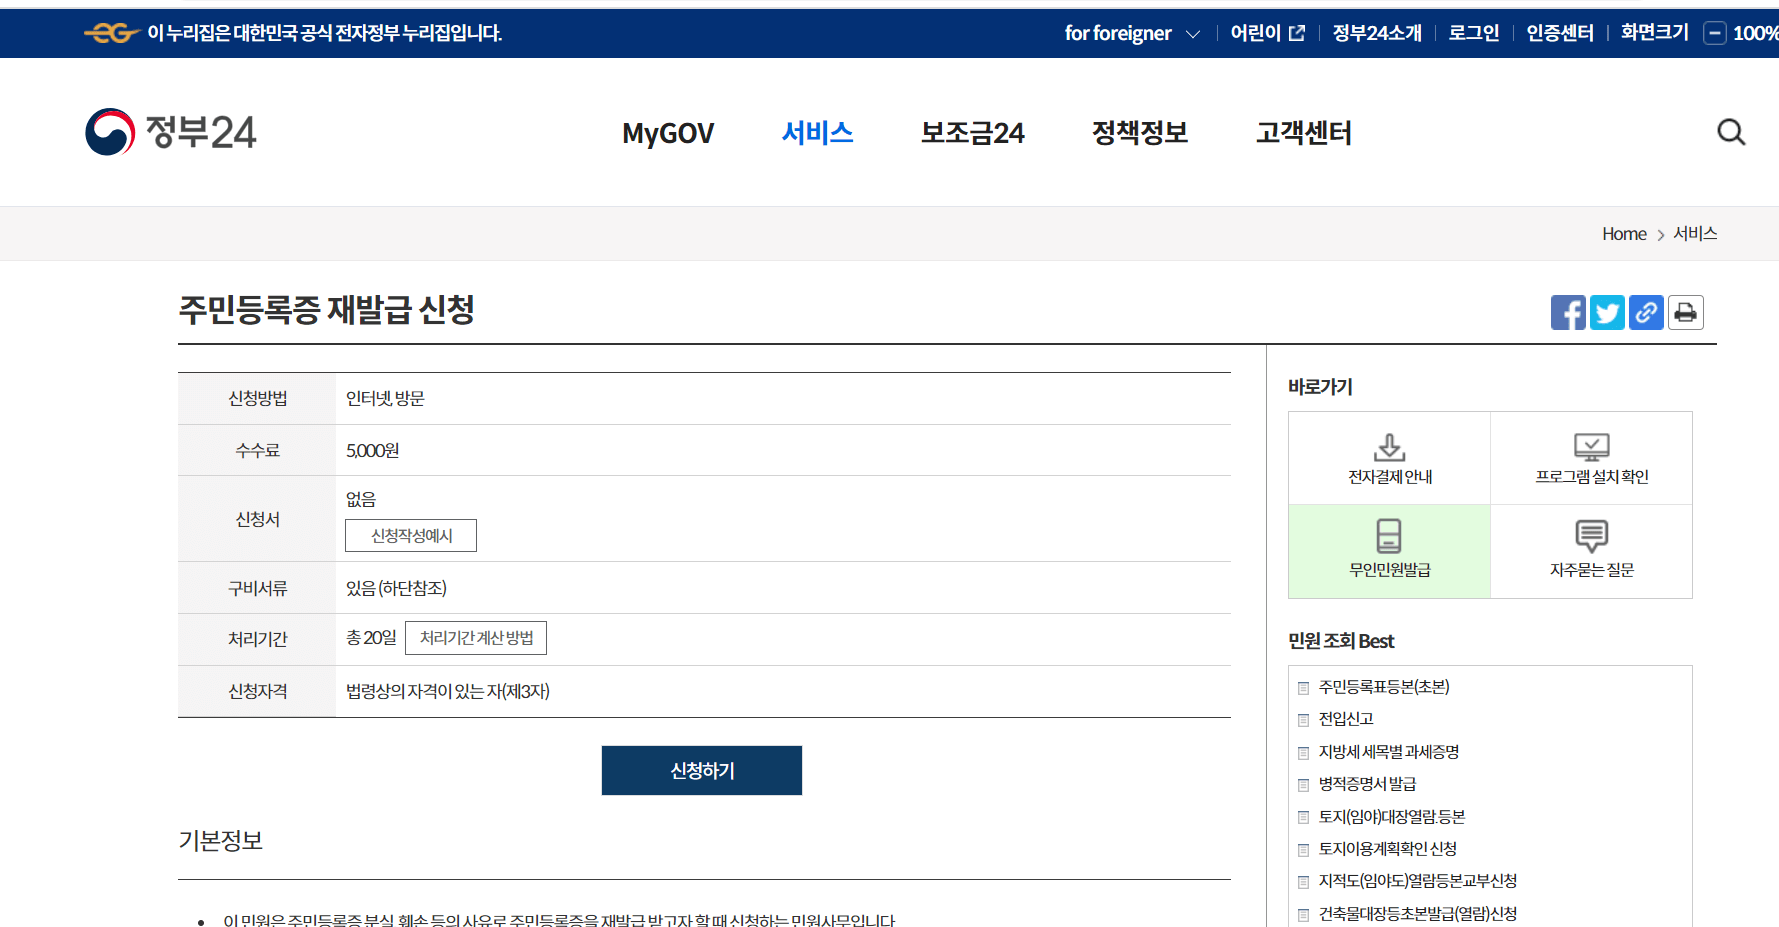This screenshot has width=1779, height=927.
Task: Click 로그인 in the top bar
Action: tap(1472, 32)
